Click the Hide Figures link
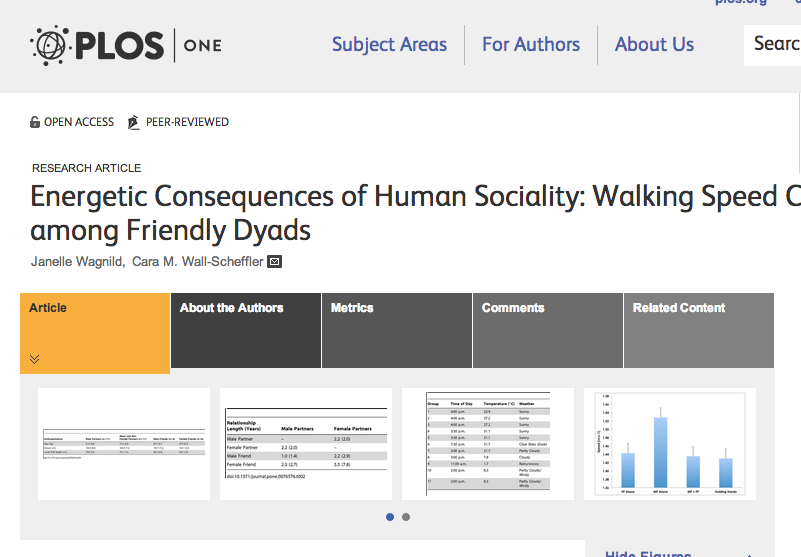Viewport: 801px width, 557px height. click(x=648, y=553)
